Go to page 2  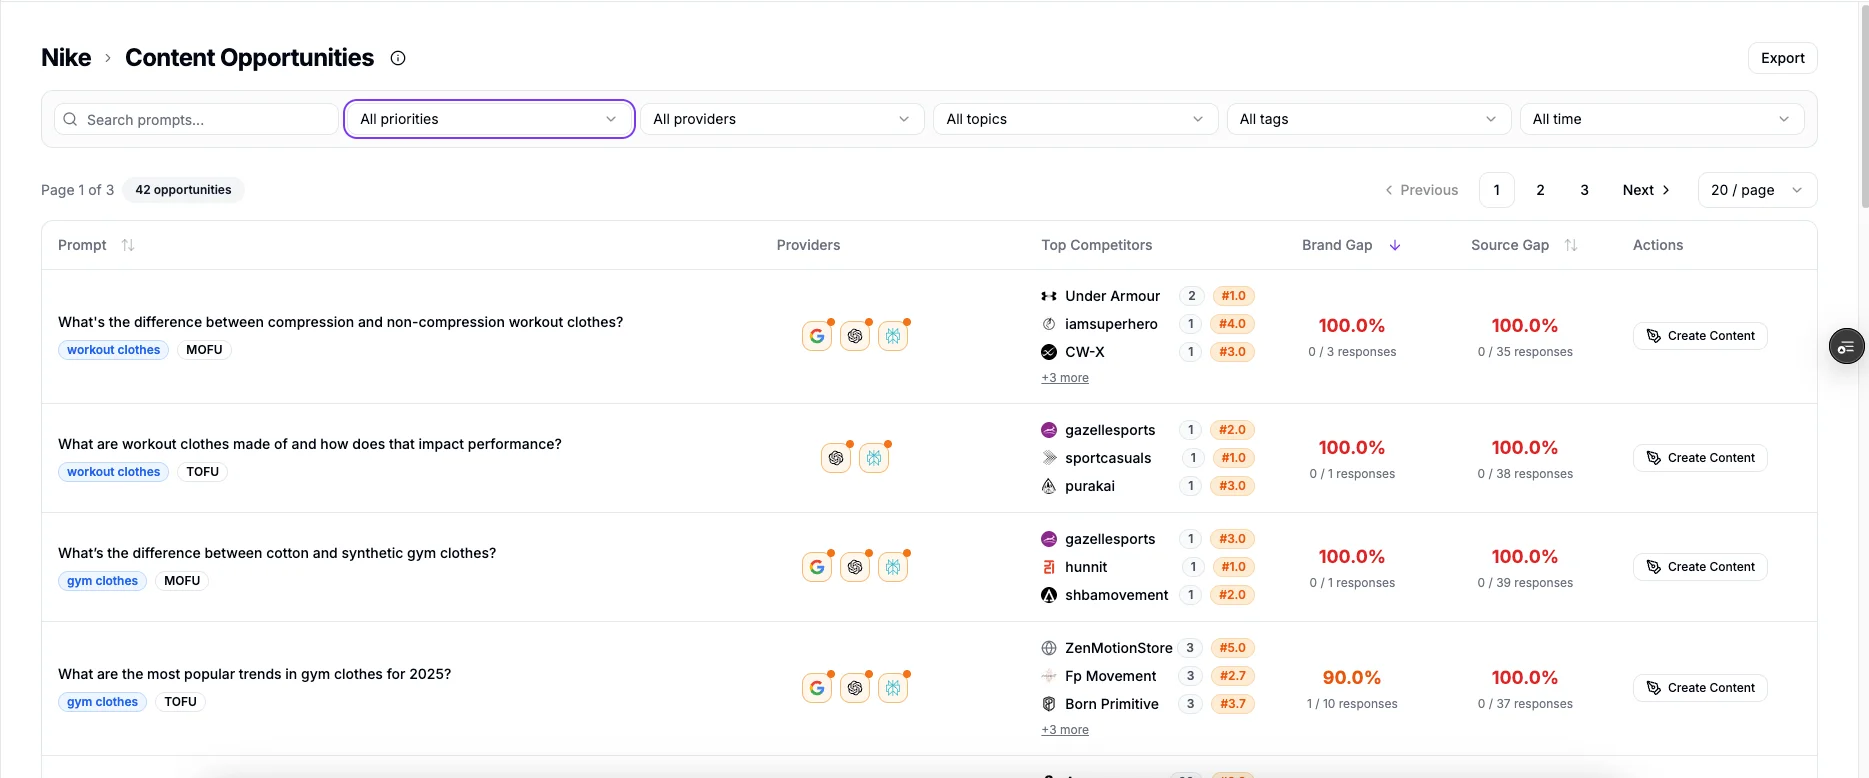(x=1541, y=190)
